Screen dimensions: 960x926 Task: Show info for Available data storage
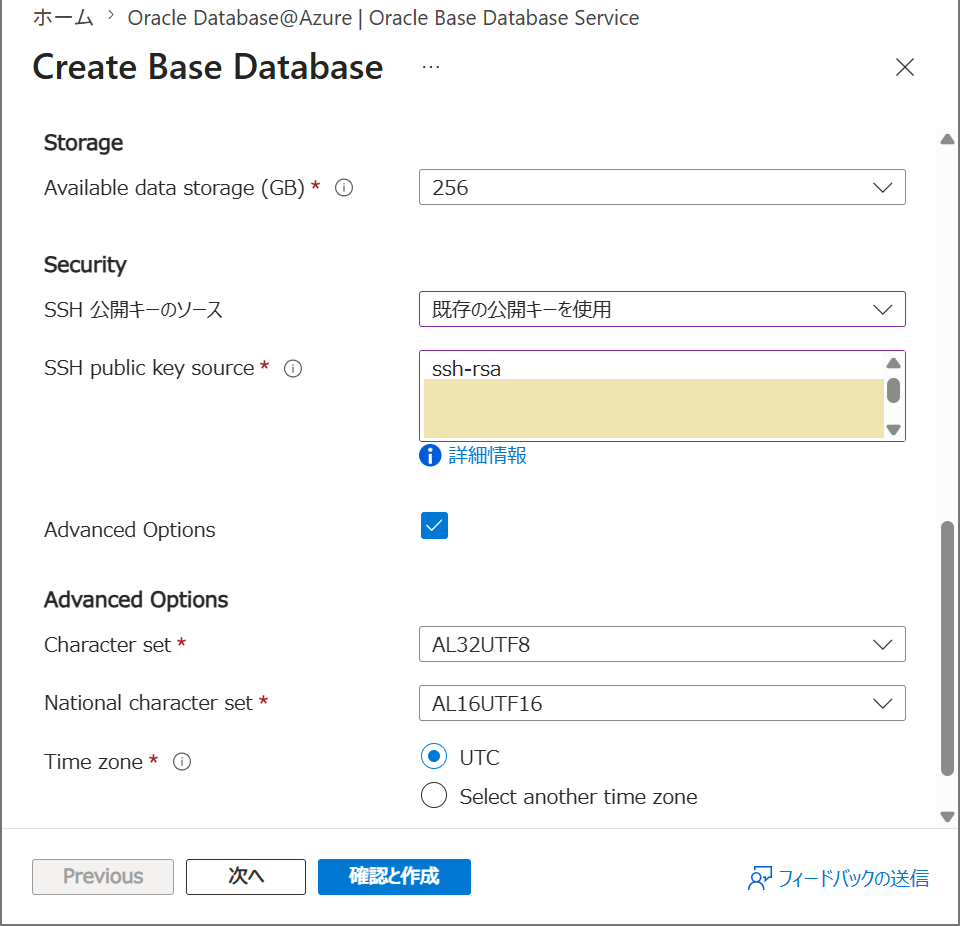click(x=344, y=187)
